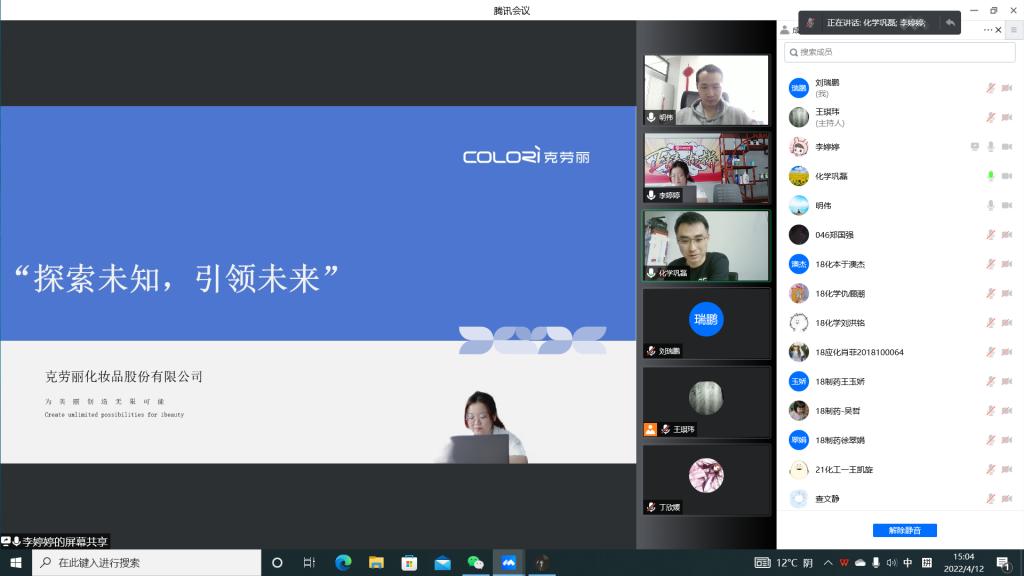Select 明伟's video thumbnail
The width and height of the screenshot is (1024, 576).
point(706,90)
